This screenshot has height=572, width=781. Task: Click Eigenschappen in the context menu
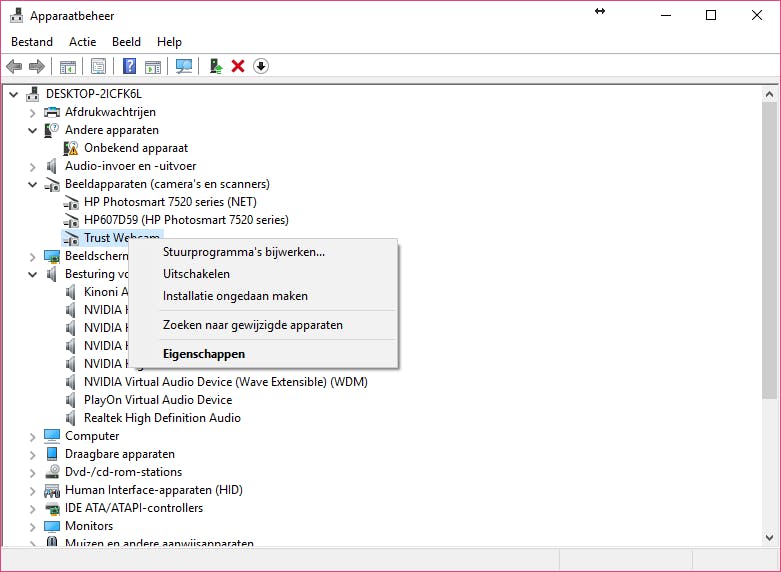tap(203, 353)
